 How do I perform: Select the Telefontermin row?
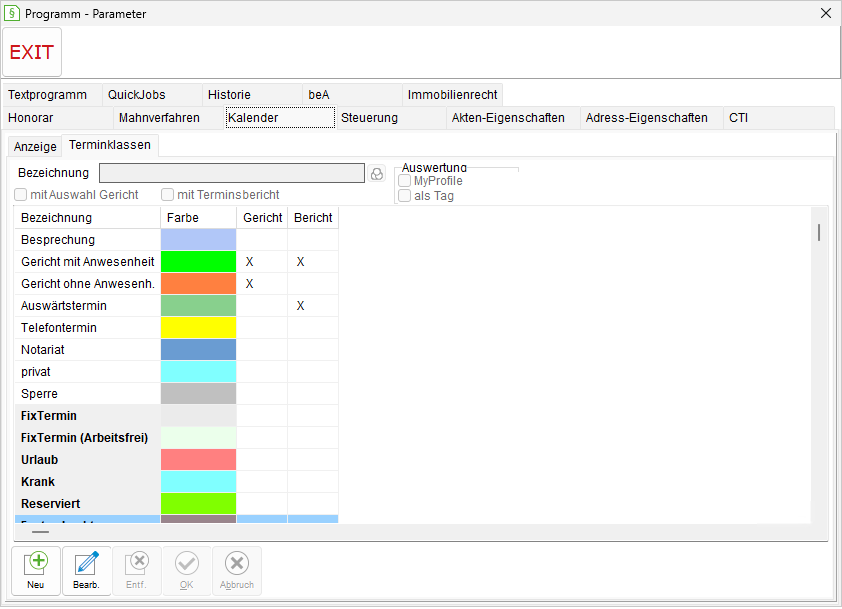177,328
